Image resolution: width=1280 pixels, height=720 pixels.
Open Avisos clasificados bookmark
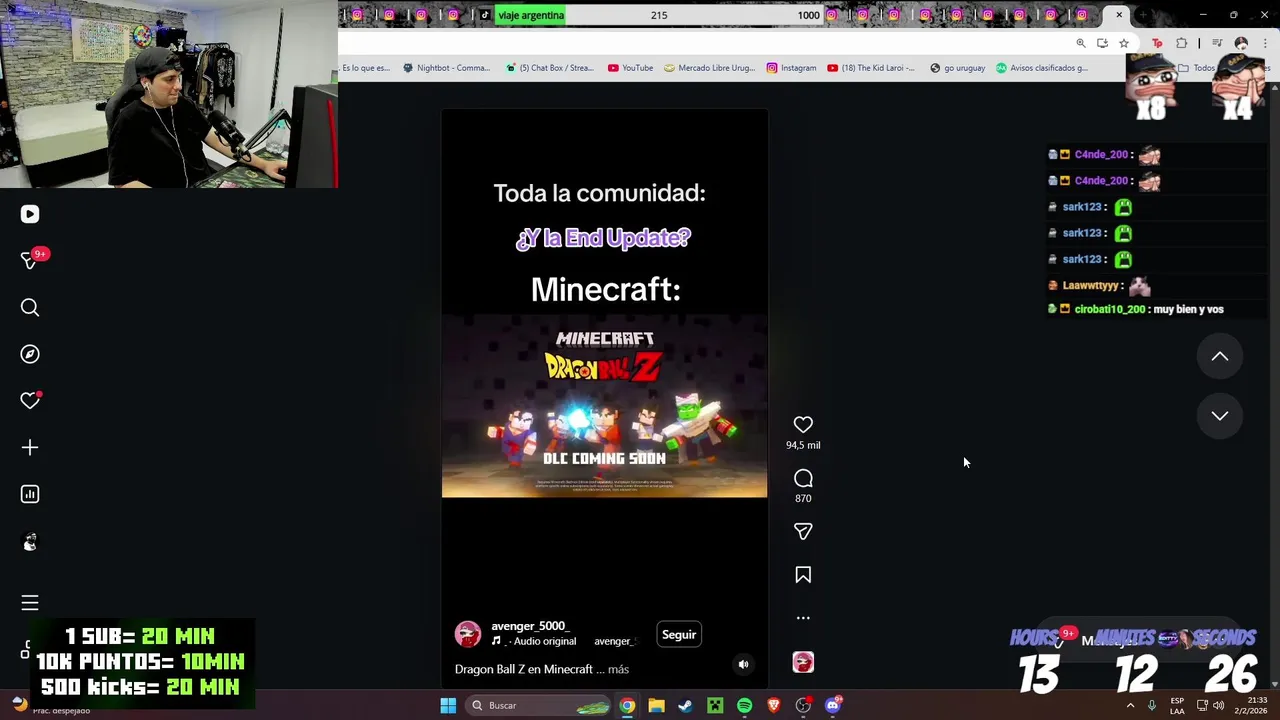1041,68
